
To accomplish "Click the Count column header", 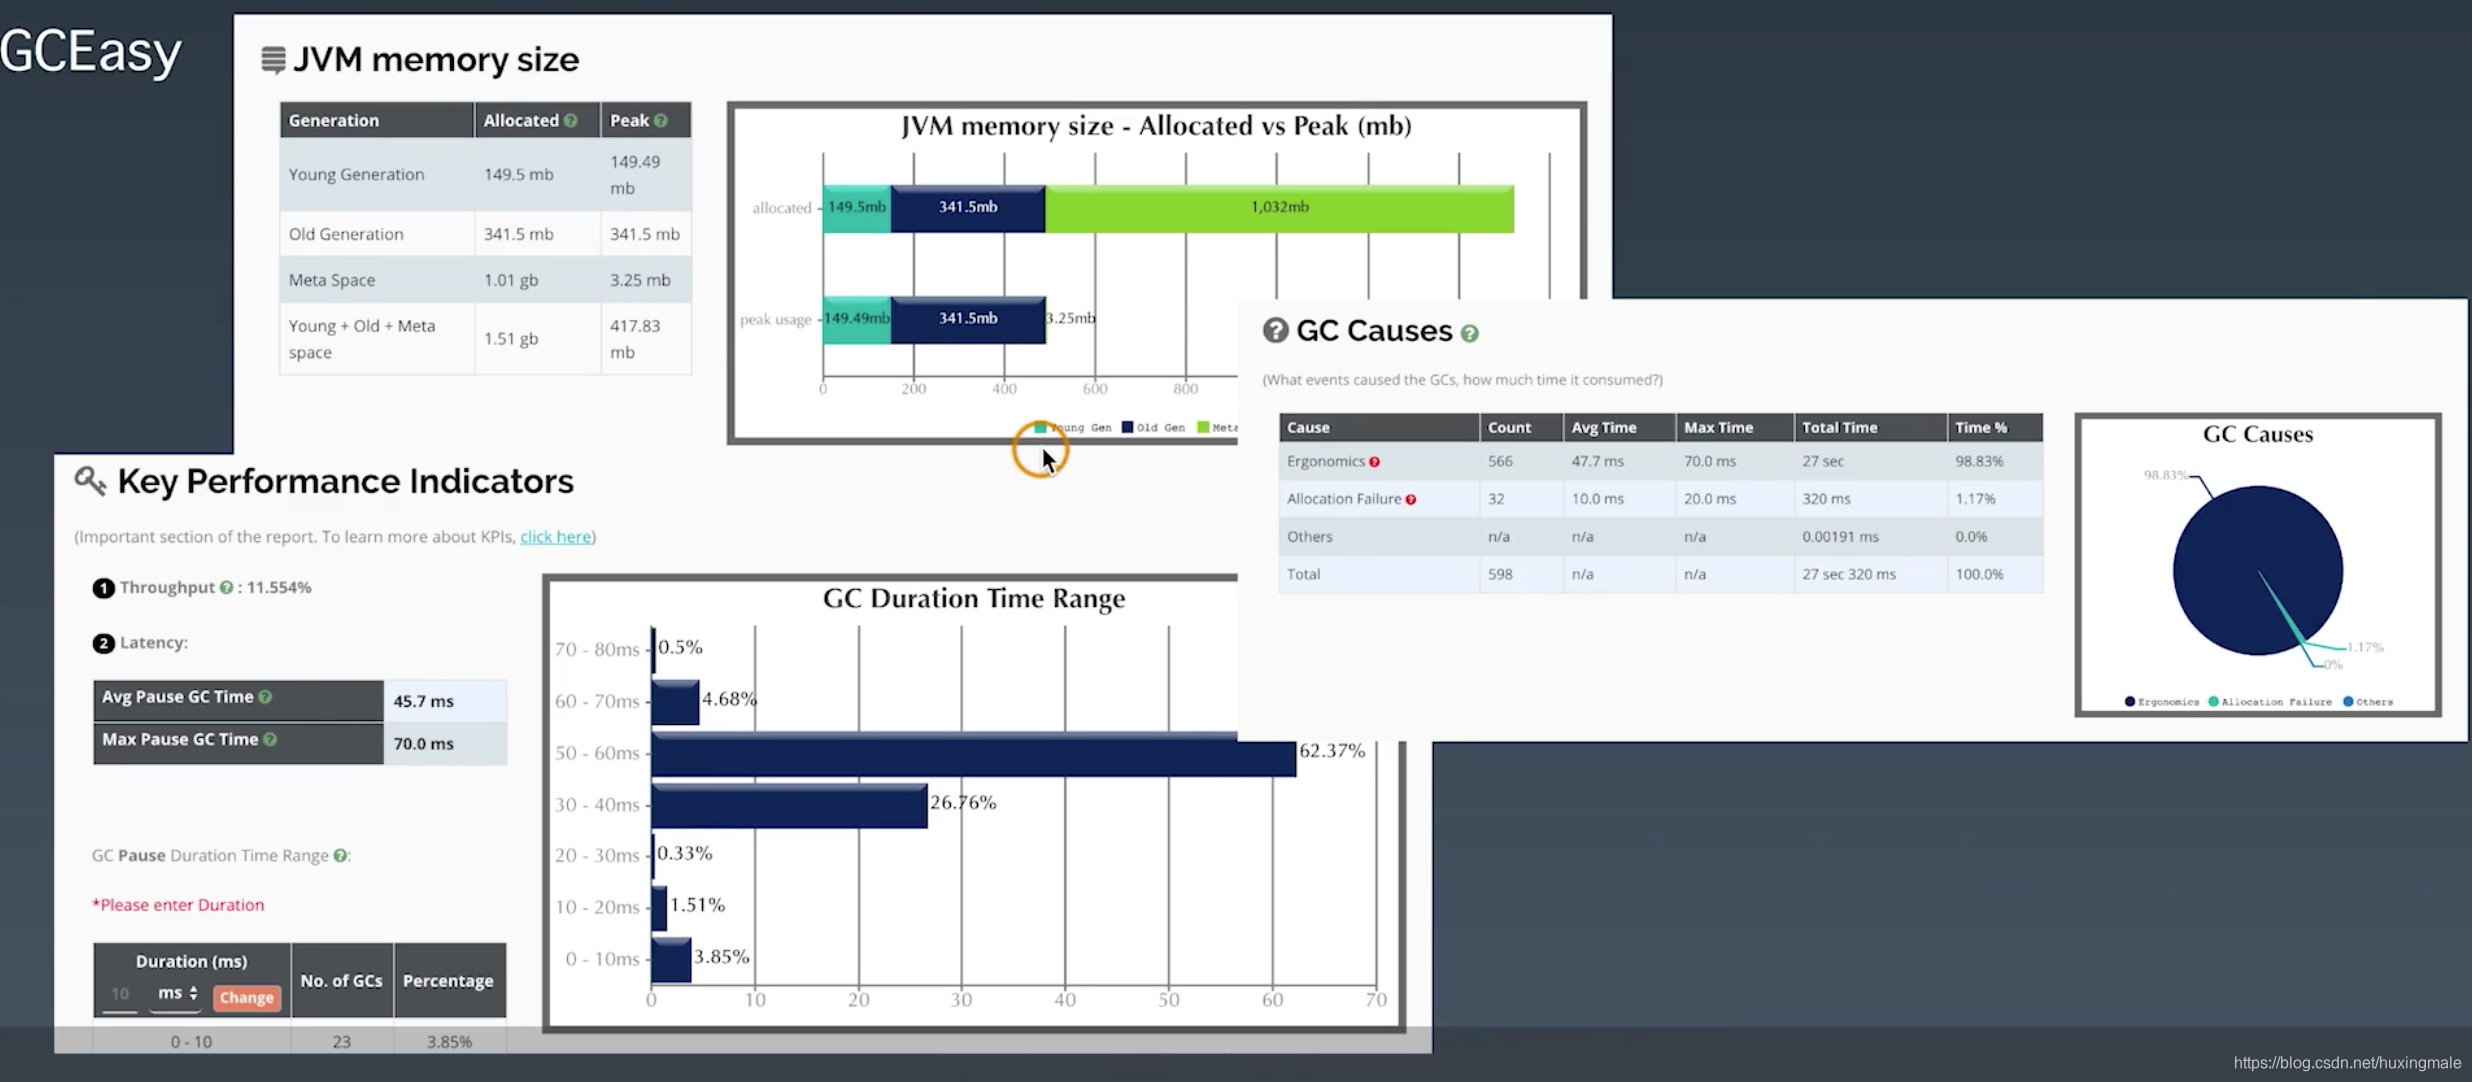I will [x=1521, y=427].
